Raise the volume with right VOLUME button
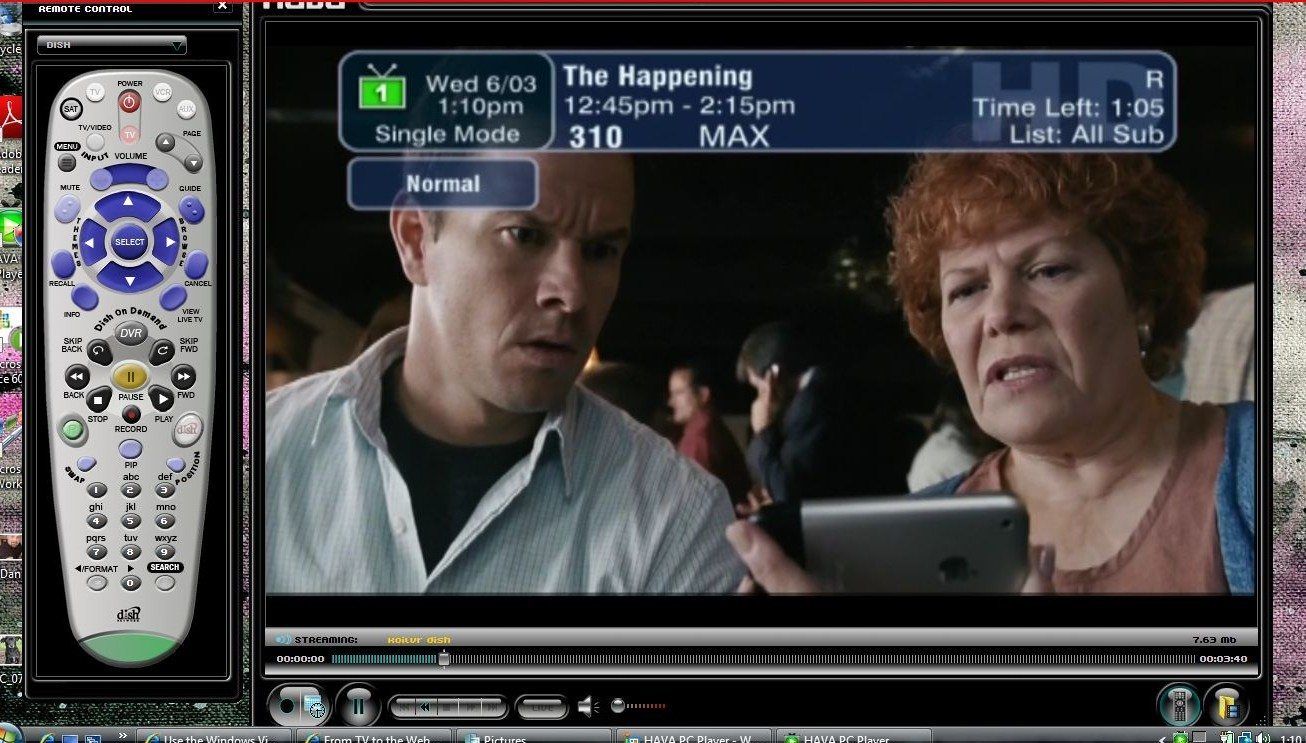This screenshot has height=743, width=1306. tap(157, 179)
